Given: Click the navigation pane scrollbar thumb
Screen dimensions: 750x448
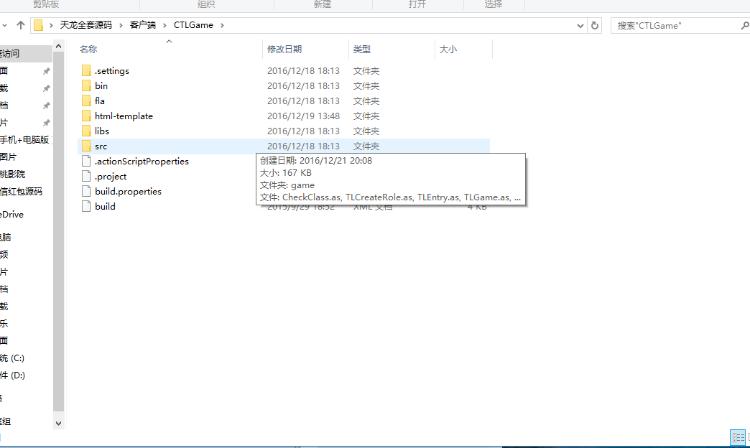Looking at the screenshot, I should [x=58, y=232].
